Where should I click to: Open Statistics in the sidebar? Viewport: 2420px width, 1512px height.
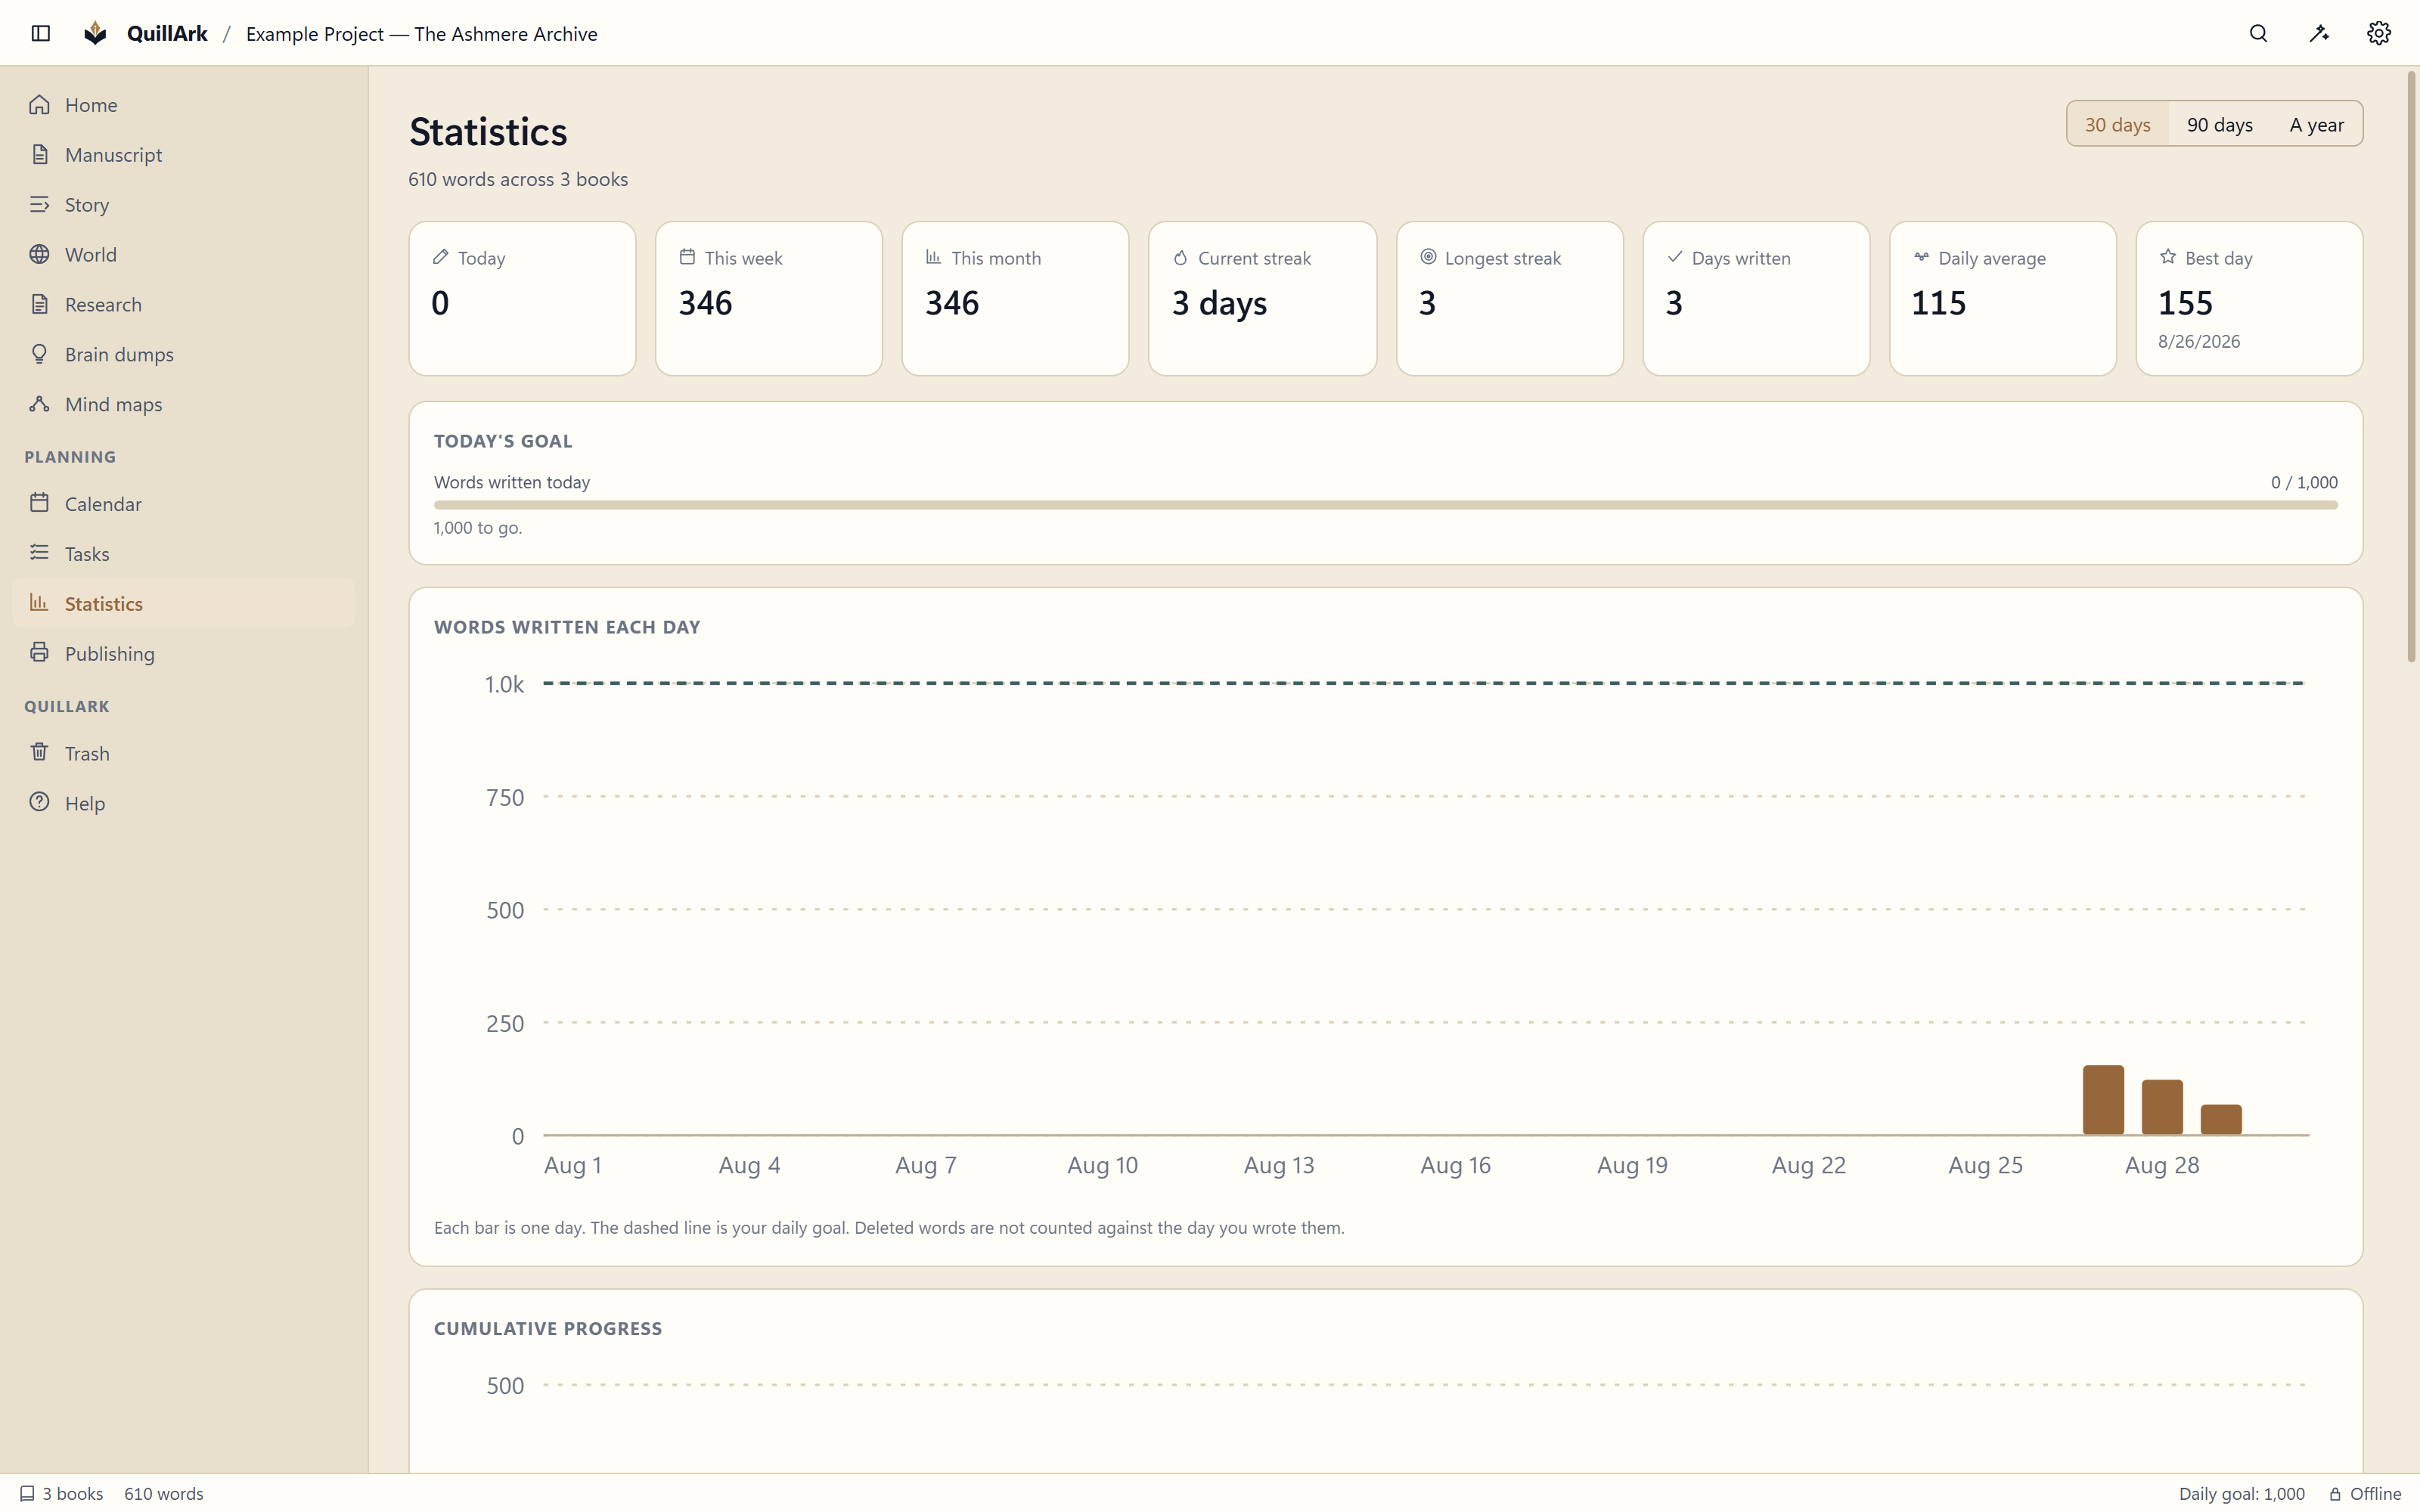tap(184, 603)
